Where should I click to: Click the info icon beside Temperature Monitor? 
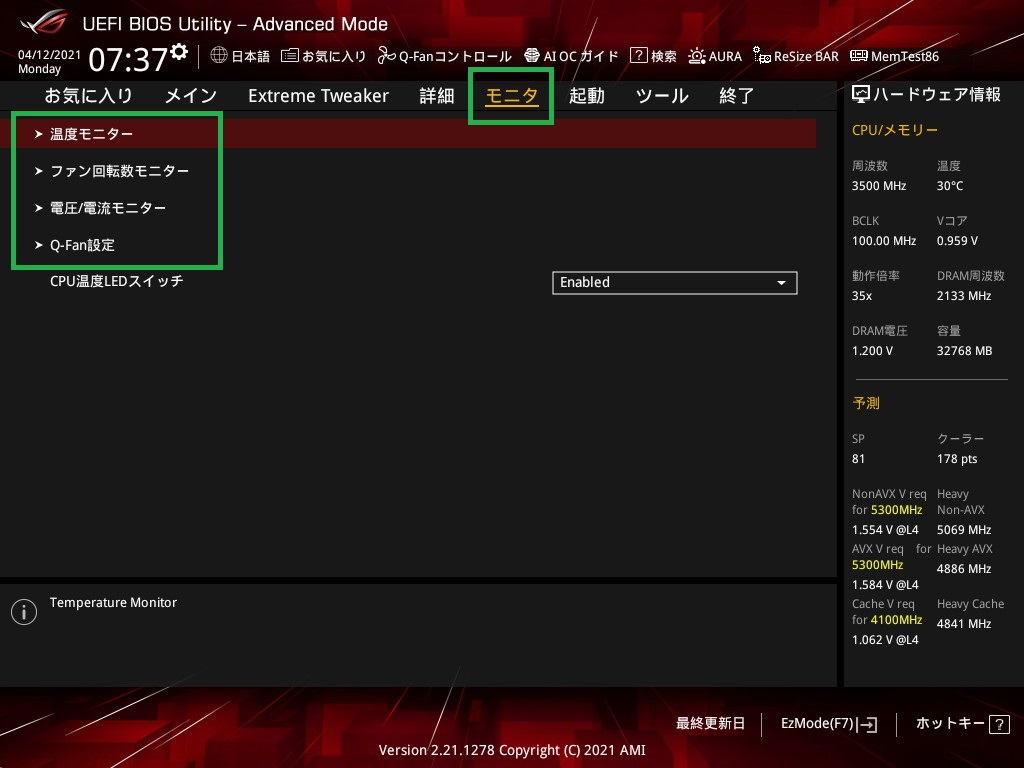click(x=24, y=612)
